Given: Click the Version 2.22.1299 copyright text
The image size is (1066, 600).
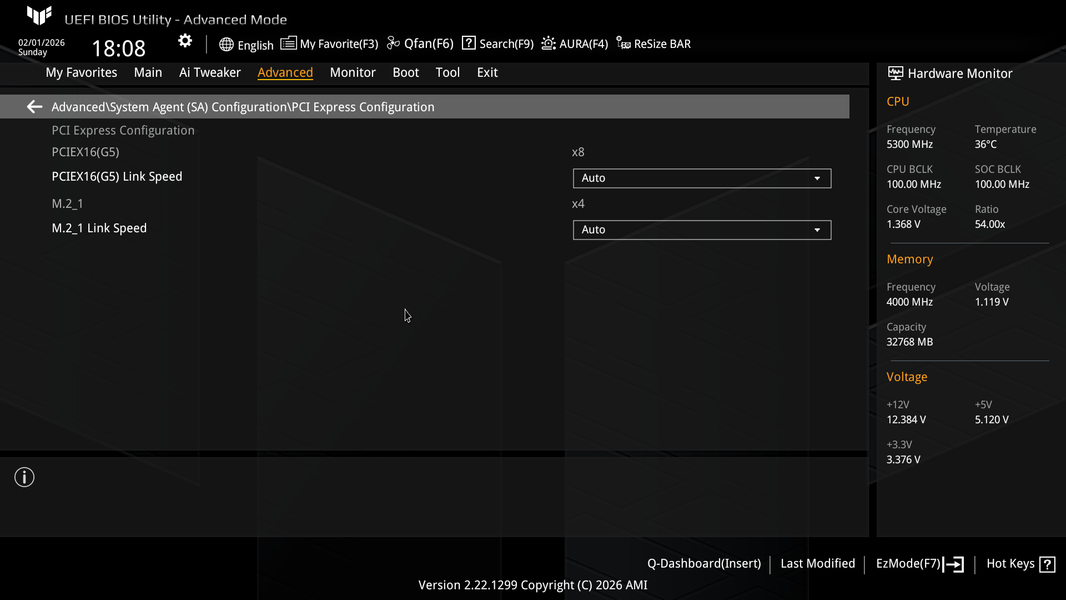Looking at the screenshot, I should point(532,584).
